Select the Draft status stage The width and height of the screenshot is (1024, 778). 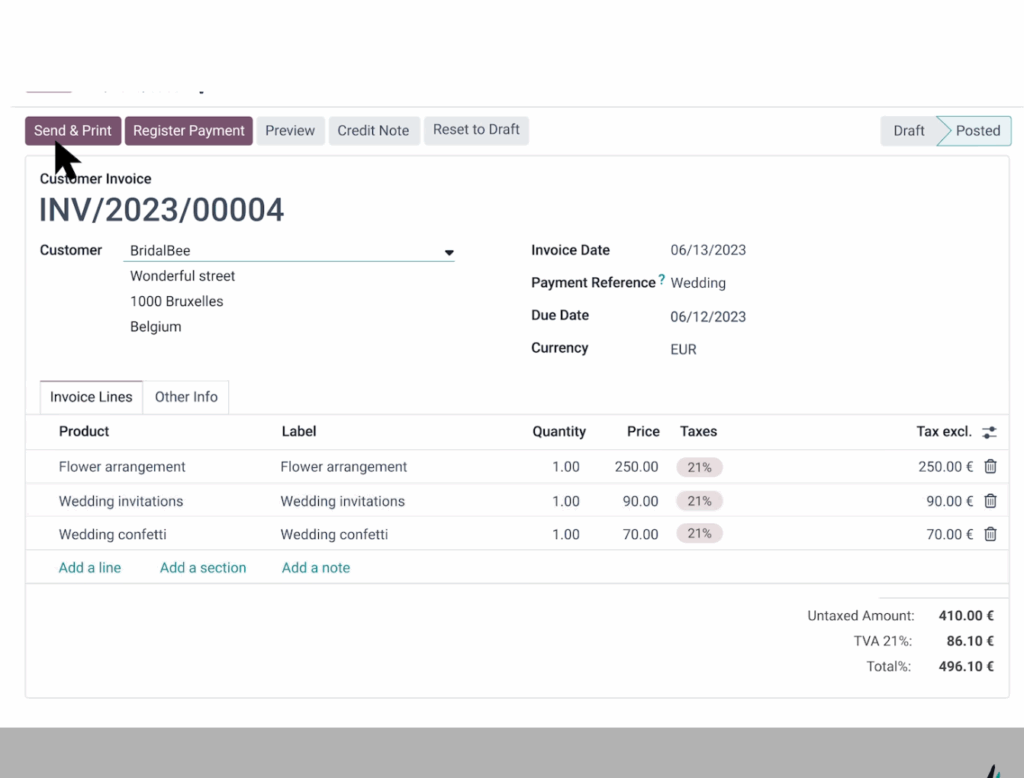click(x=908, y=131)
